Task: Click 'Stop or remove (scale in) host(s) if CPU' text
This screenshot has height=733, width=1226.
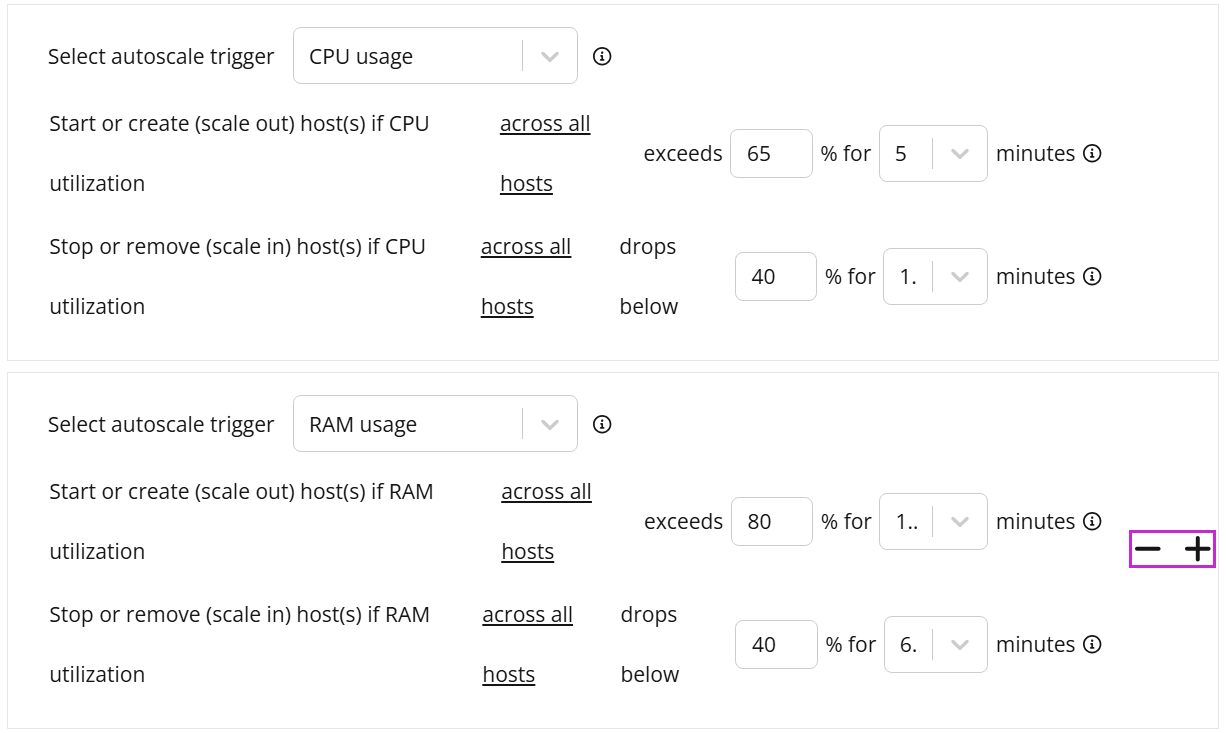Action: coord(237,247)
